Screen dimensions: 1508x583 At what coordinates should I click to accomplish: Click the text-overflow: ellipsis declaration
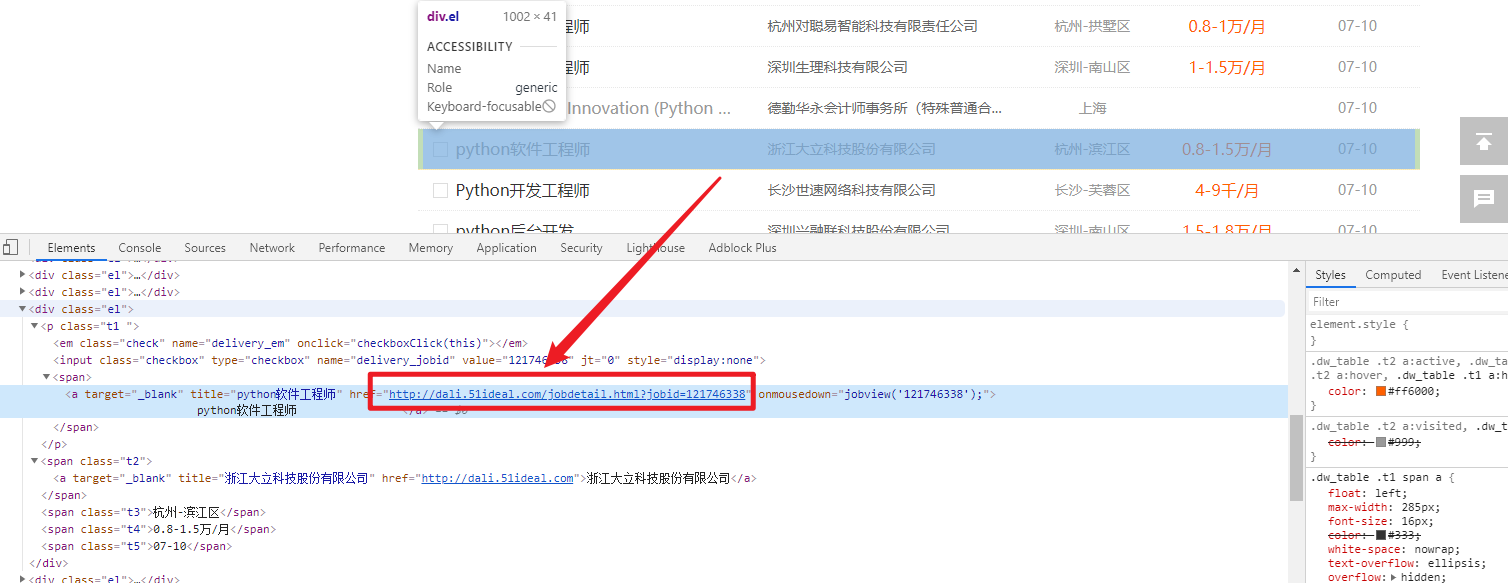point(1405,563)
